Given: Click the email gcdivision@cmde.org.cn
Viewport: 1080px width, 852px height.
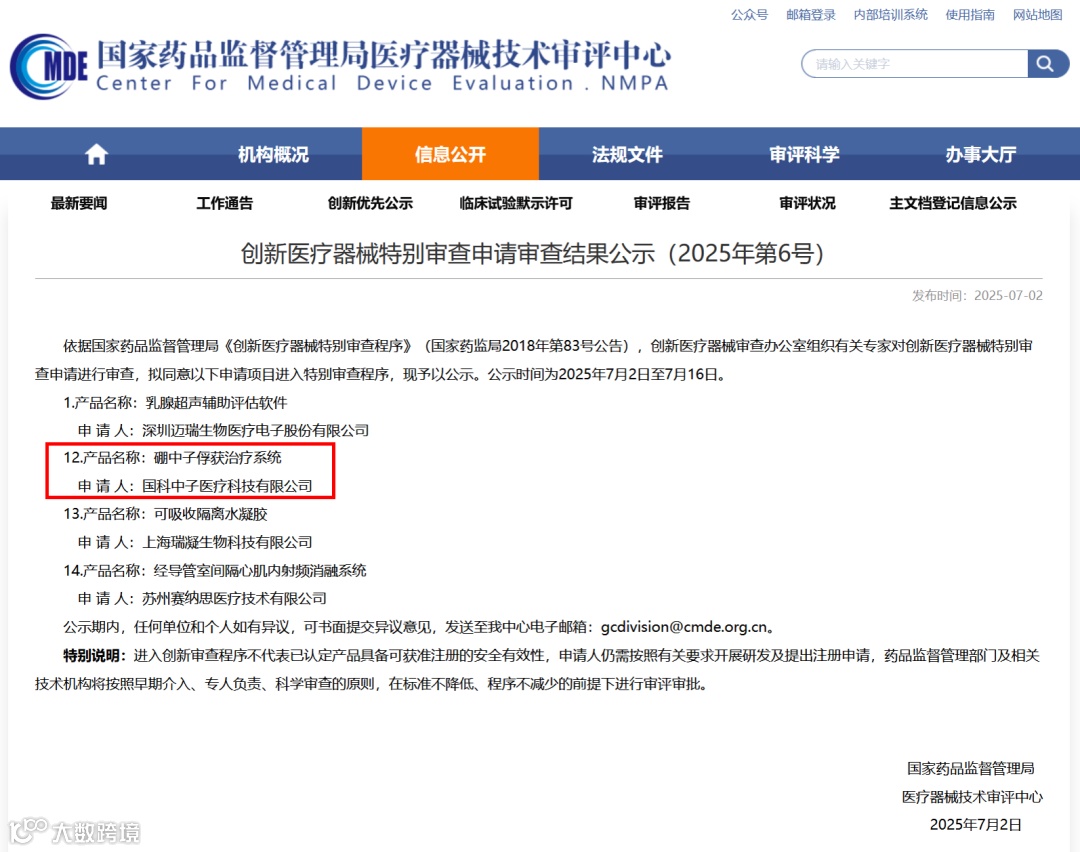Looking at the screenshot, I should click(684, 627).
